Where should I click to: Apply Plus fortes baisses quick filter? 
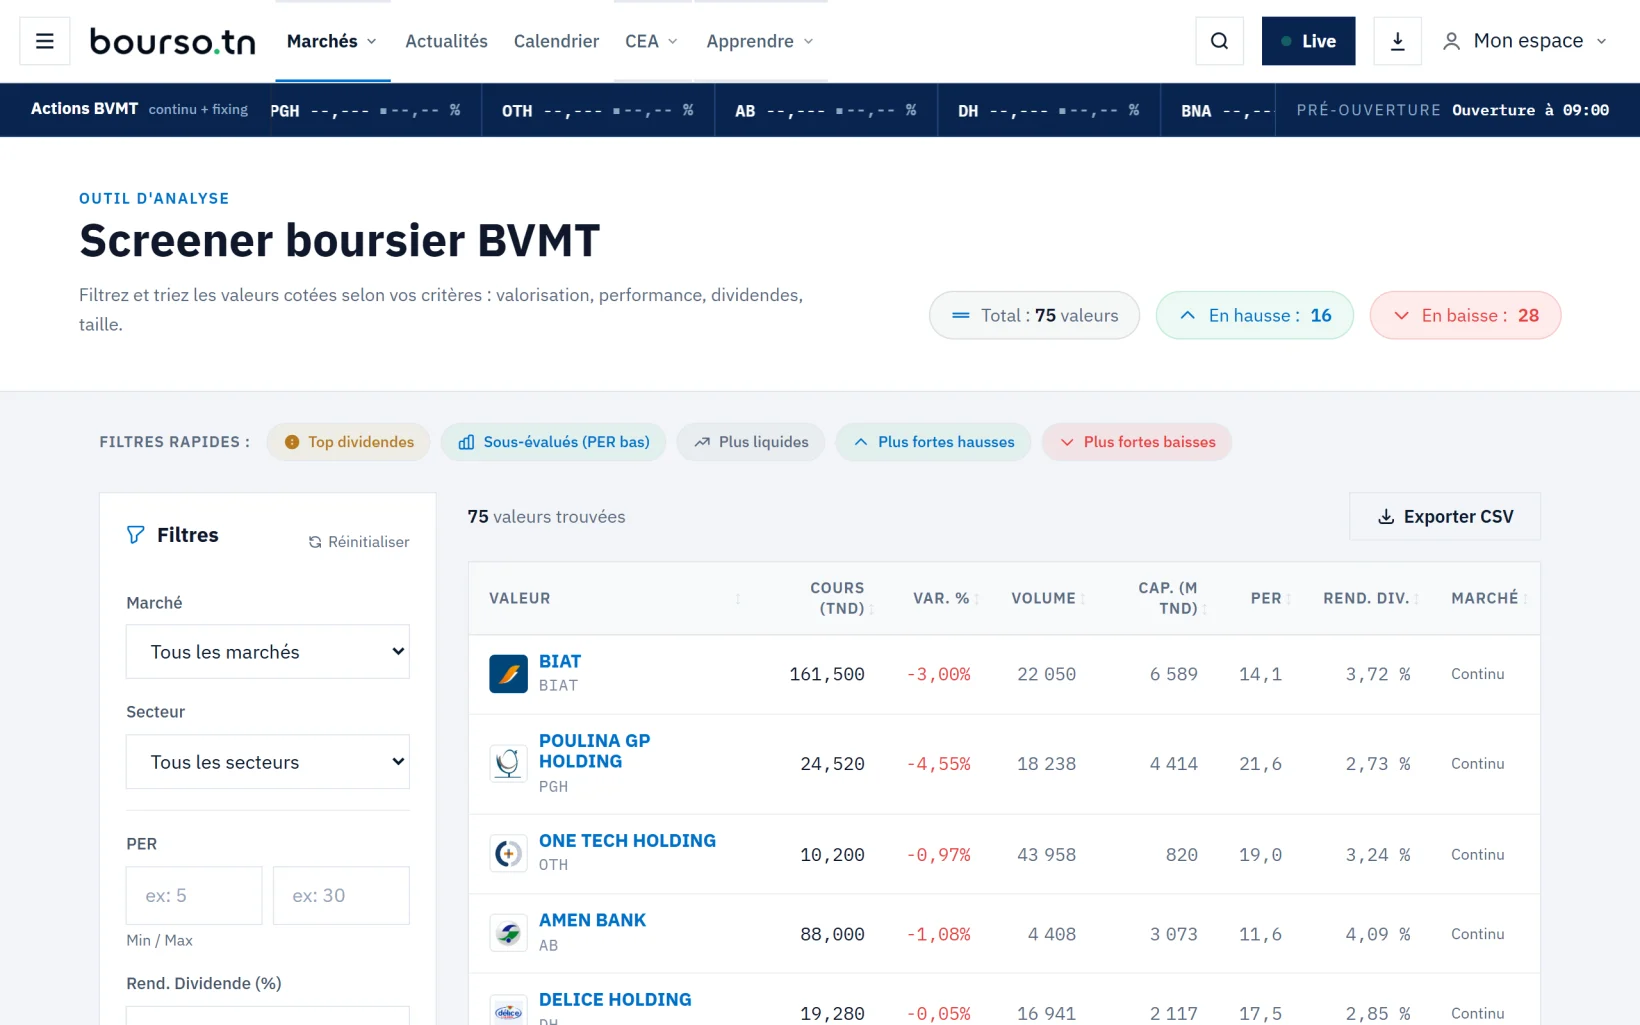tap(1137, 442)
